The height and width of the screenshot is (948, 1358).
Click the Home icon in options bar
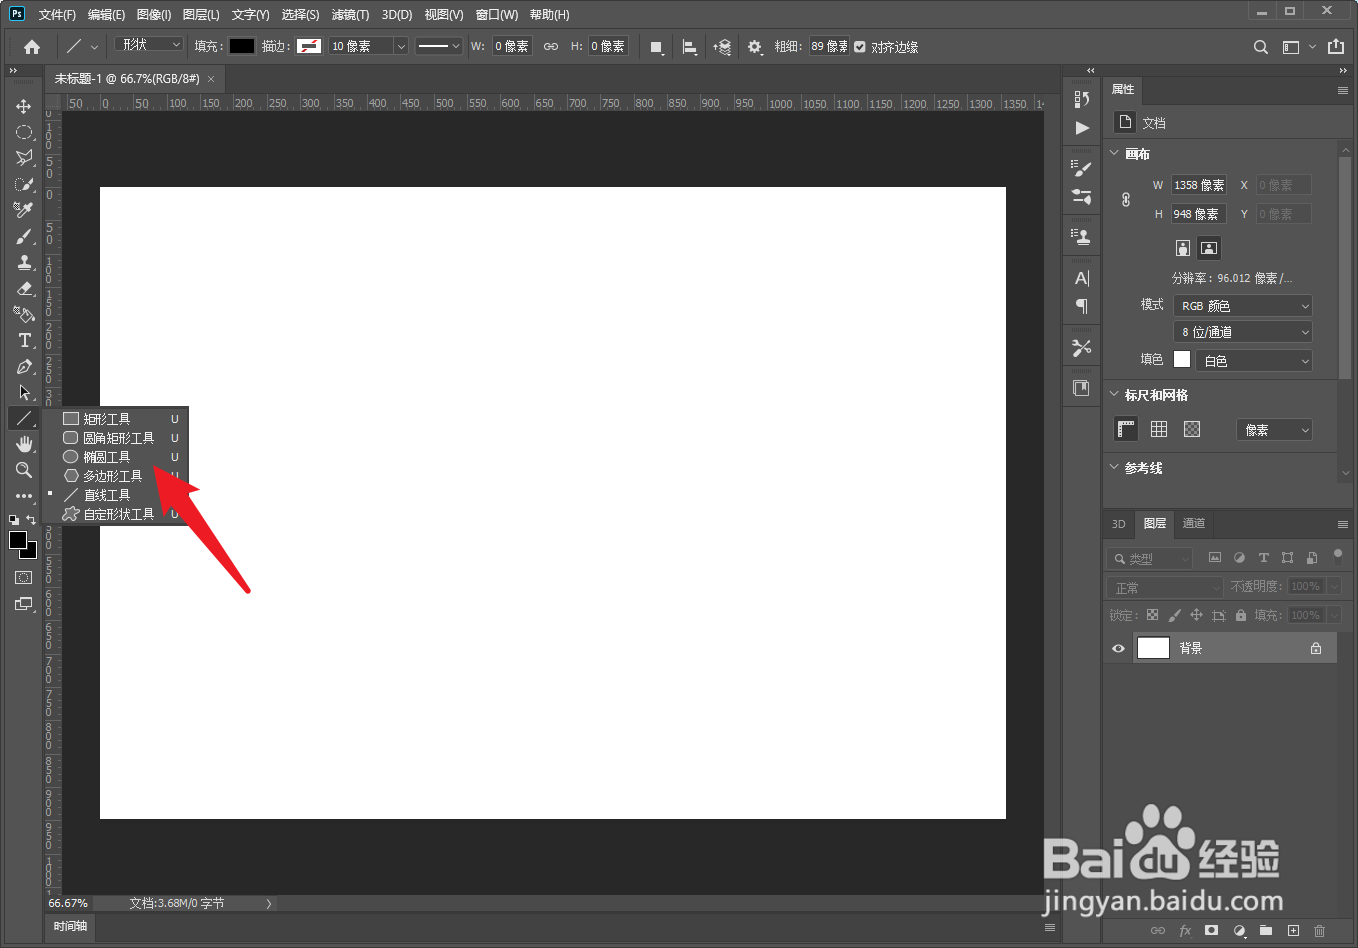pyautogui.click(x=32, y=47)
